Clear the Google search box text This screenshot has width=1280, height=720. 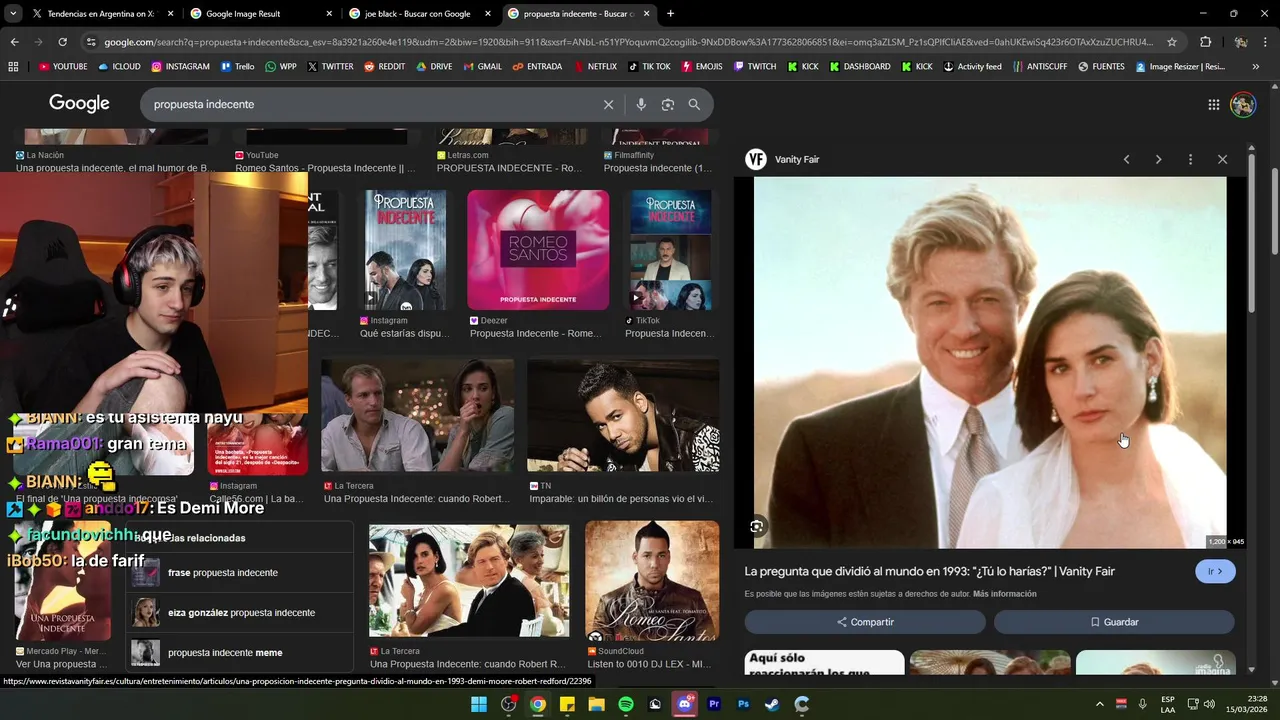coord(608,104)
